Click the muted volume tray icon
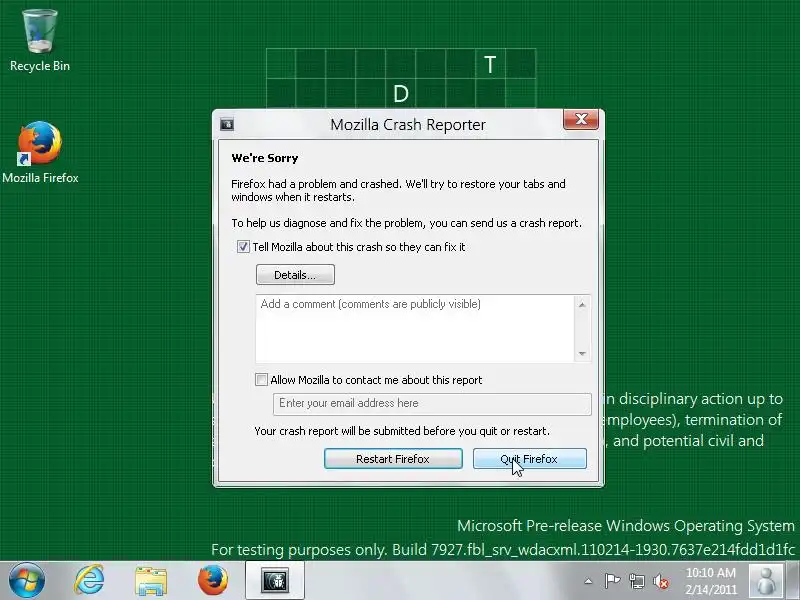This screenshot has height=600, width=800. [x=661, y=581]
